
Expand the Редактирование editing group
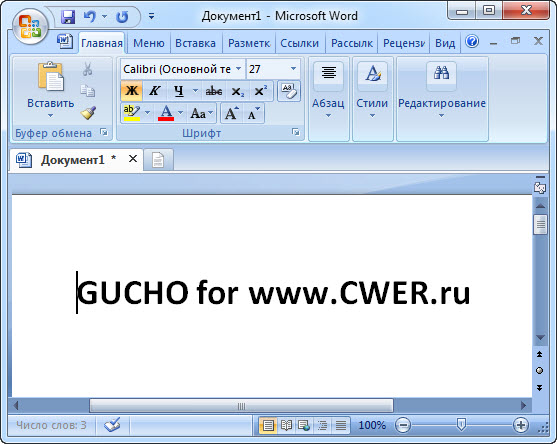pos(442,99)
